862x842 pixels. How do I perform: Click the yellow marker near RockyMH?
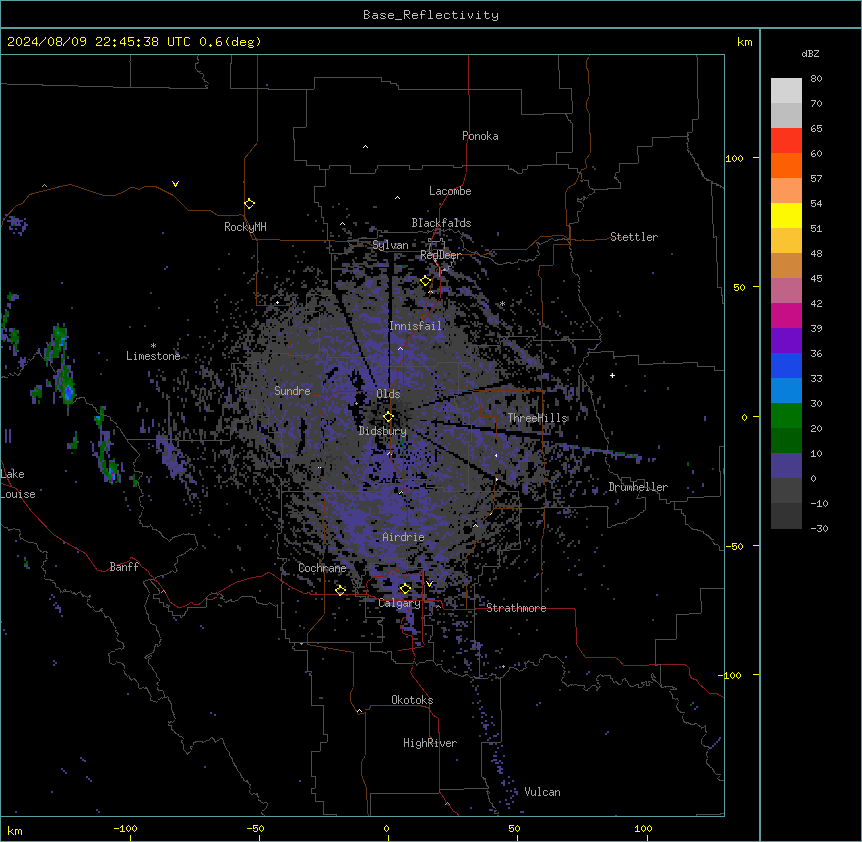pyautogui.click(x=250, y=204)
